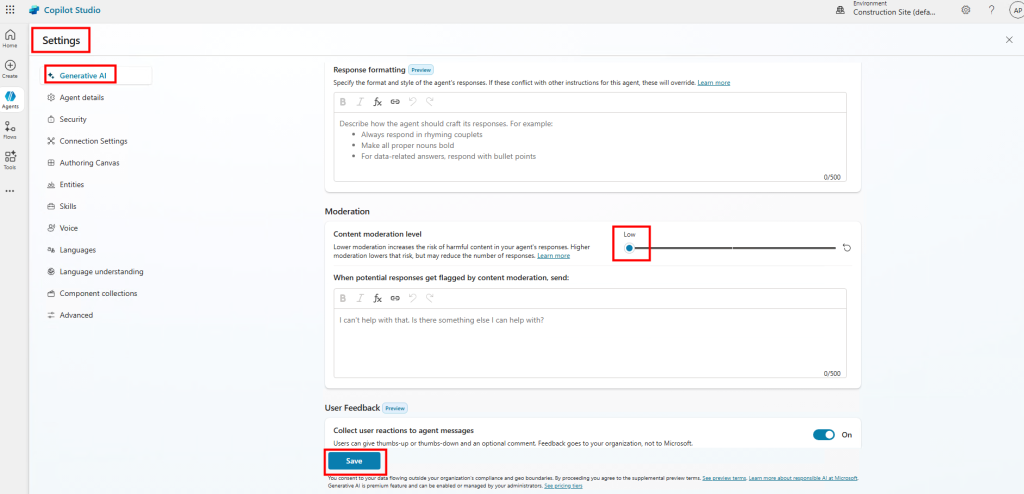The image size is (1024, 494).
Task: Open the Advanced settings section
Action: tap(76, 315)
